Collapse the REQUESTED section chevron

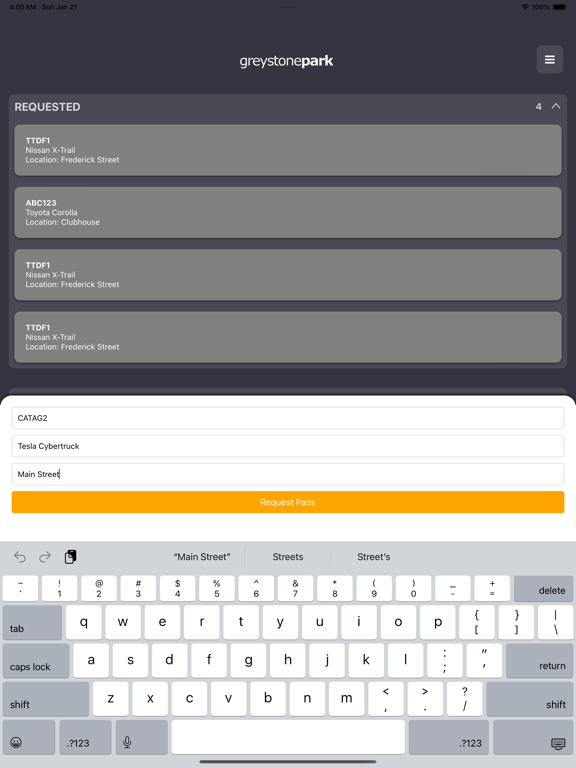pyautogui.click(x=556, y=106)
